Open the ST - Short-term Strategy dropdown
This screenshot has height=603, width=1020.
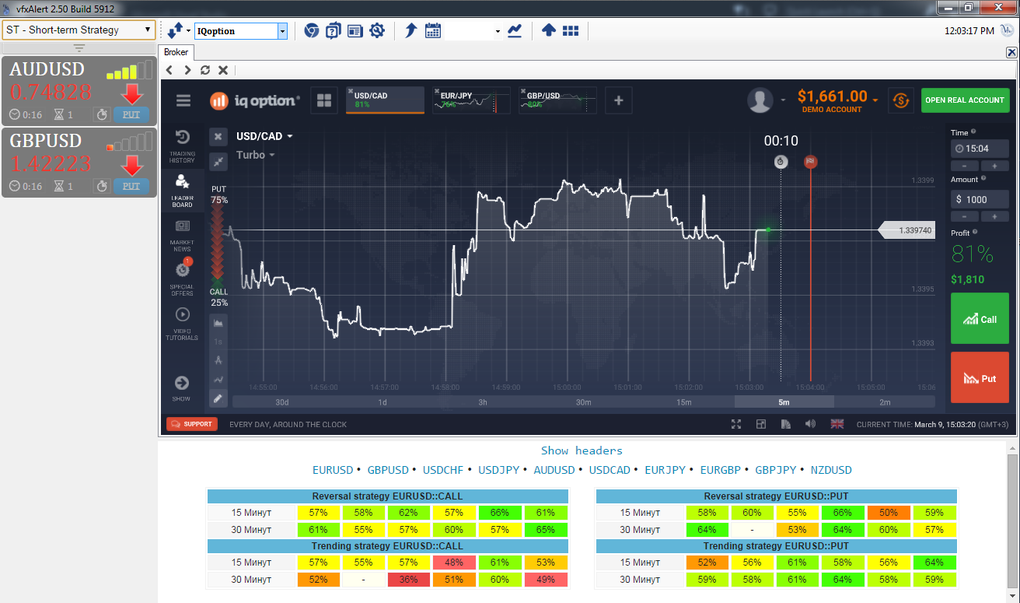click(x=79, y=30)
